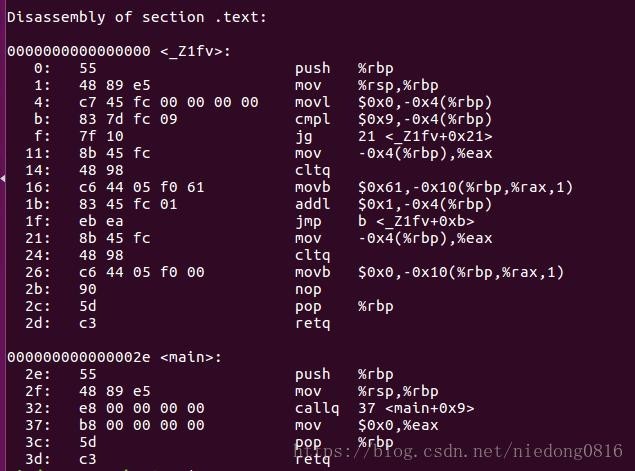Click the 'Disassembly of section .text:' header
Image resolution: width=635 pixels, height=471 pixels.
(x=137, y=17)
